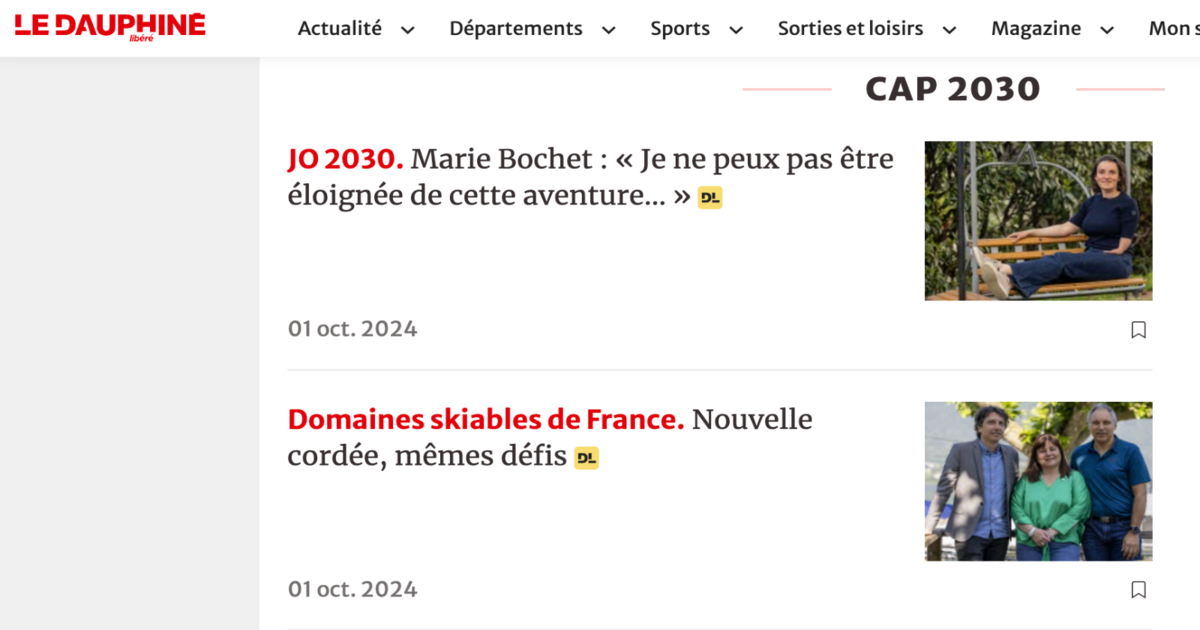Open the Départements dropdown
Image resolution: width=1200 pixels, height=630 pixels.
[516, 29]
